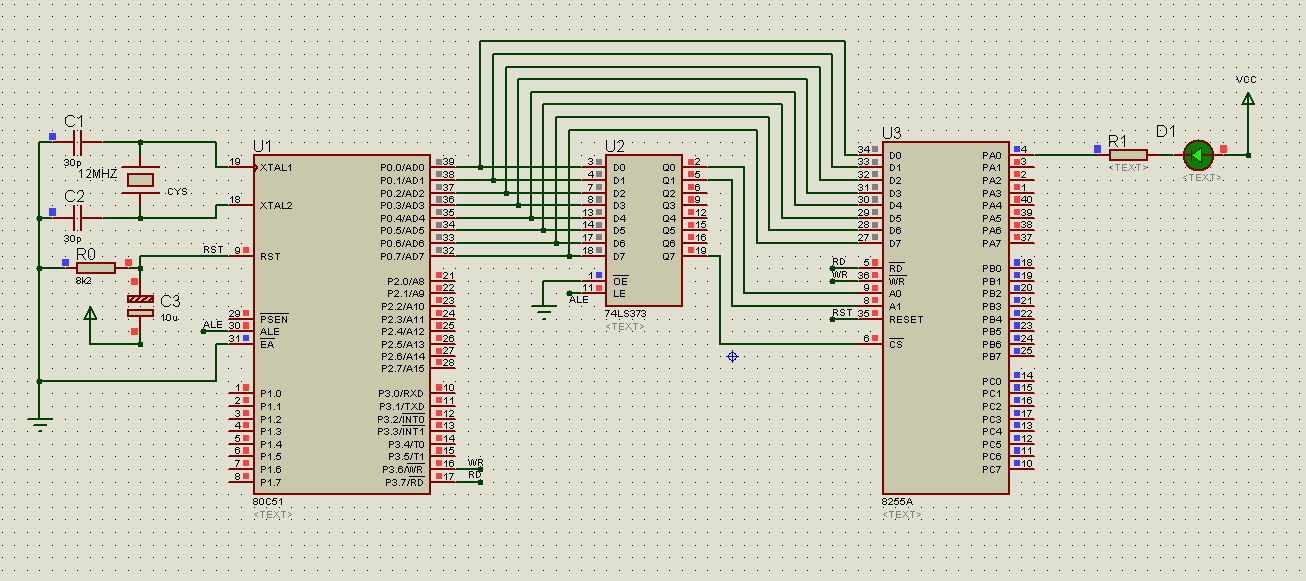1306x581 pixels.
Task: Select the R0 resistor symbol
Action: 97,268
